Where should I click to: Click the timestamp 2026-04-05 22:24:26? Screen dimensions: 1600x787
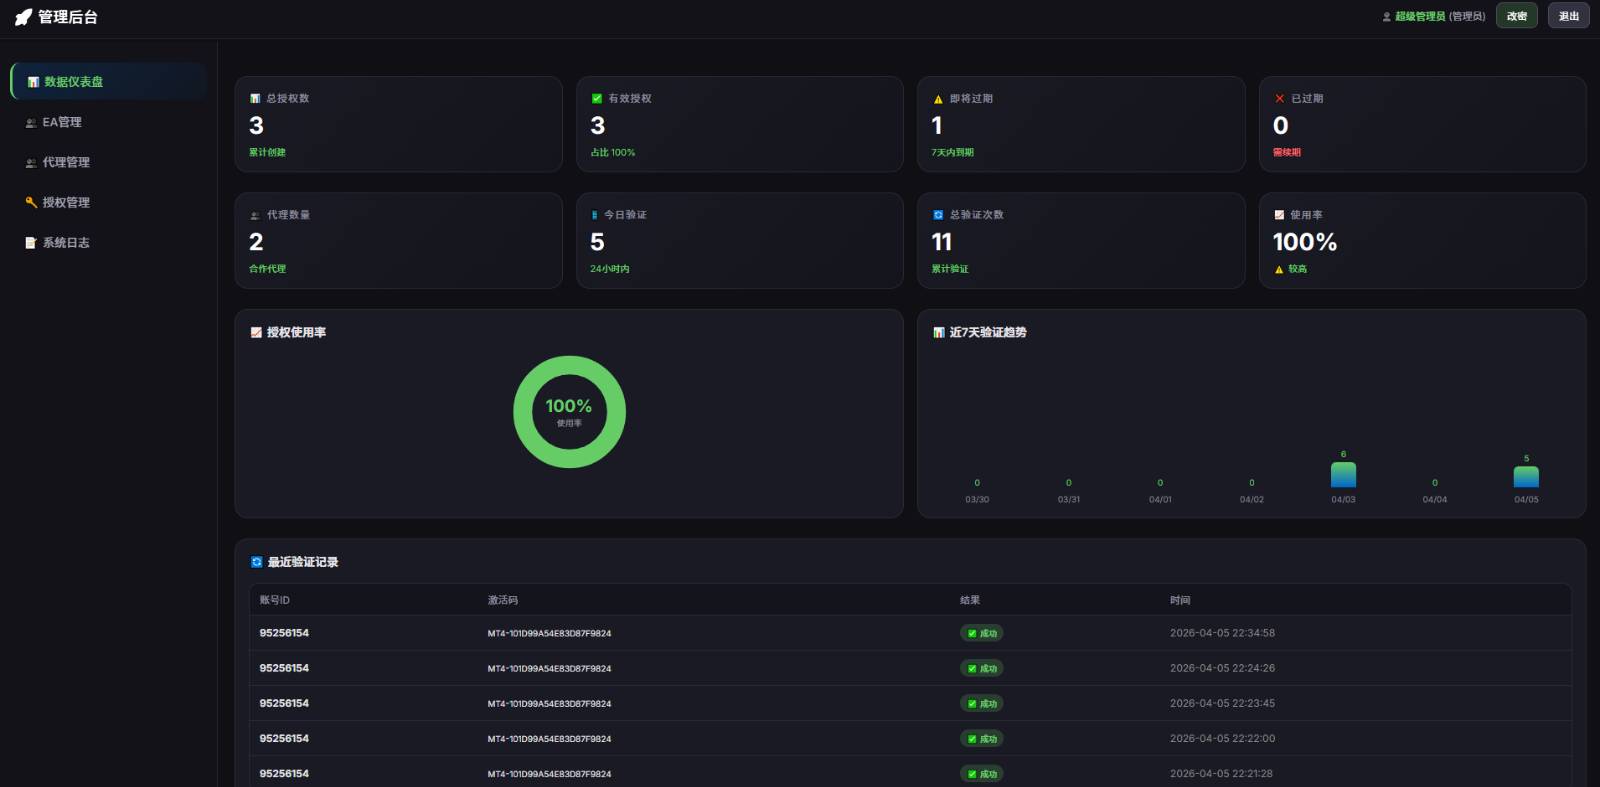pyautogui.click(x=1222, y=668)
